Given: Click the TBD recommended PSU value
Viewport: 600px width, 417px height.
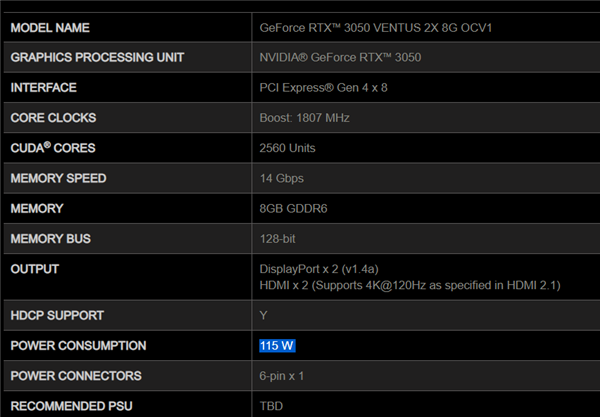Looking at the screenshot, I should pyautogui.click(x=271, y=406).
